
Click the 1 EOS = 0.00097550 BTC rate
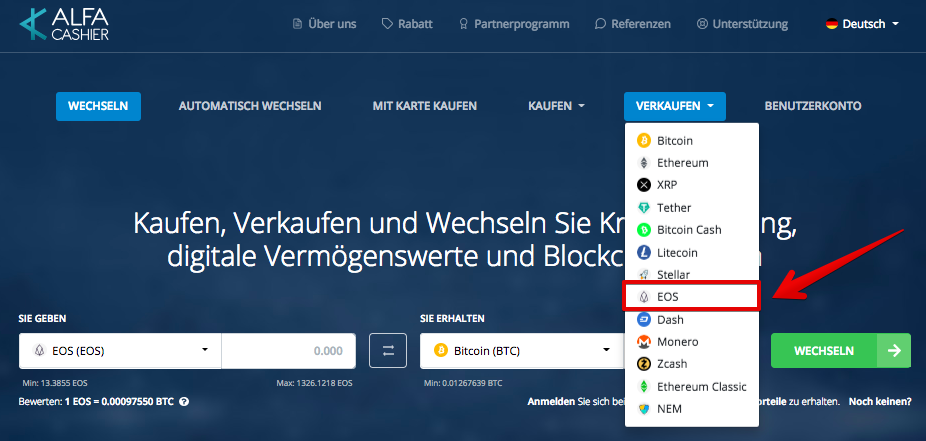tap(119, 401)
